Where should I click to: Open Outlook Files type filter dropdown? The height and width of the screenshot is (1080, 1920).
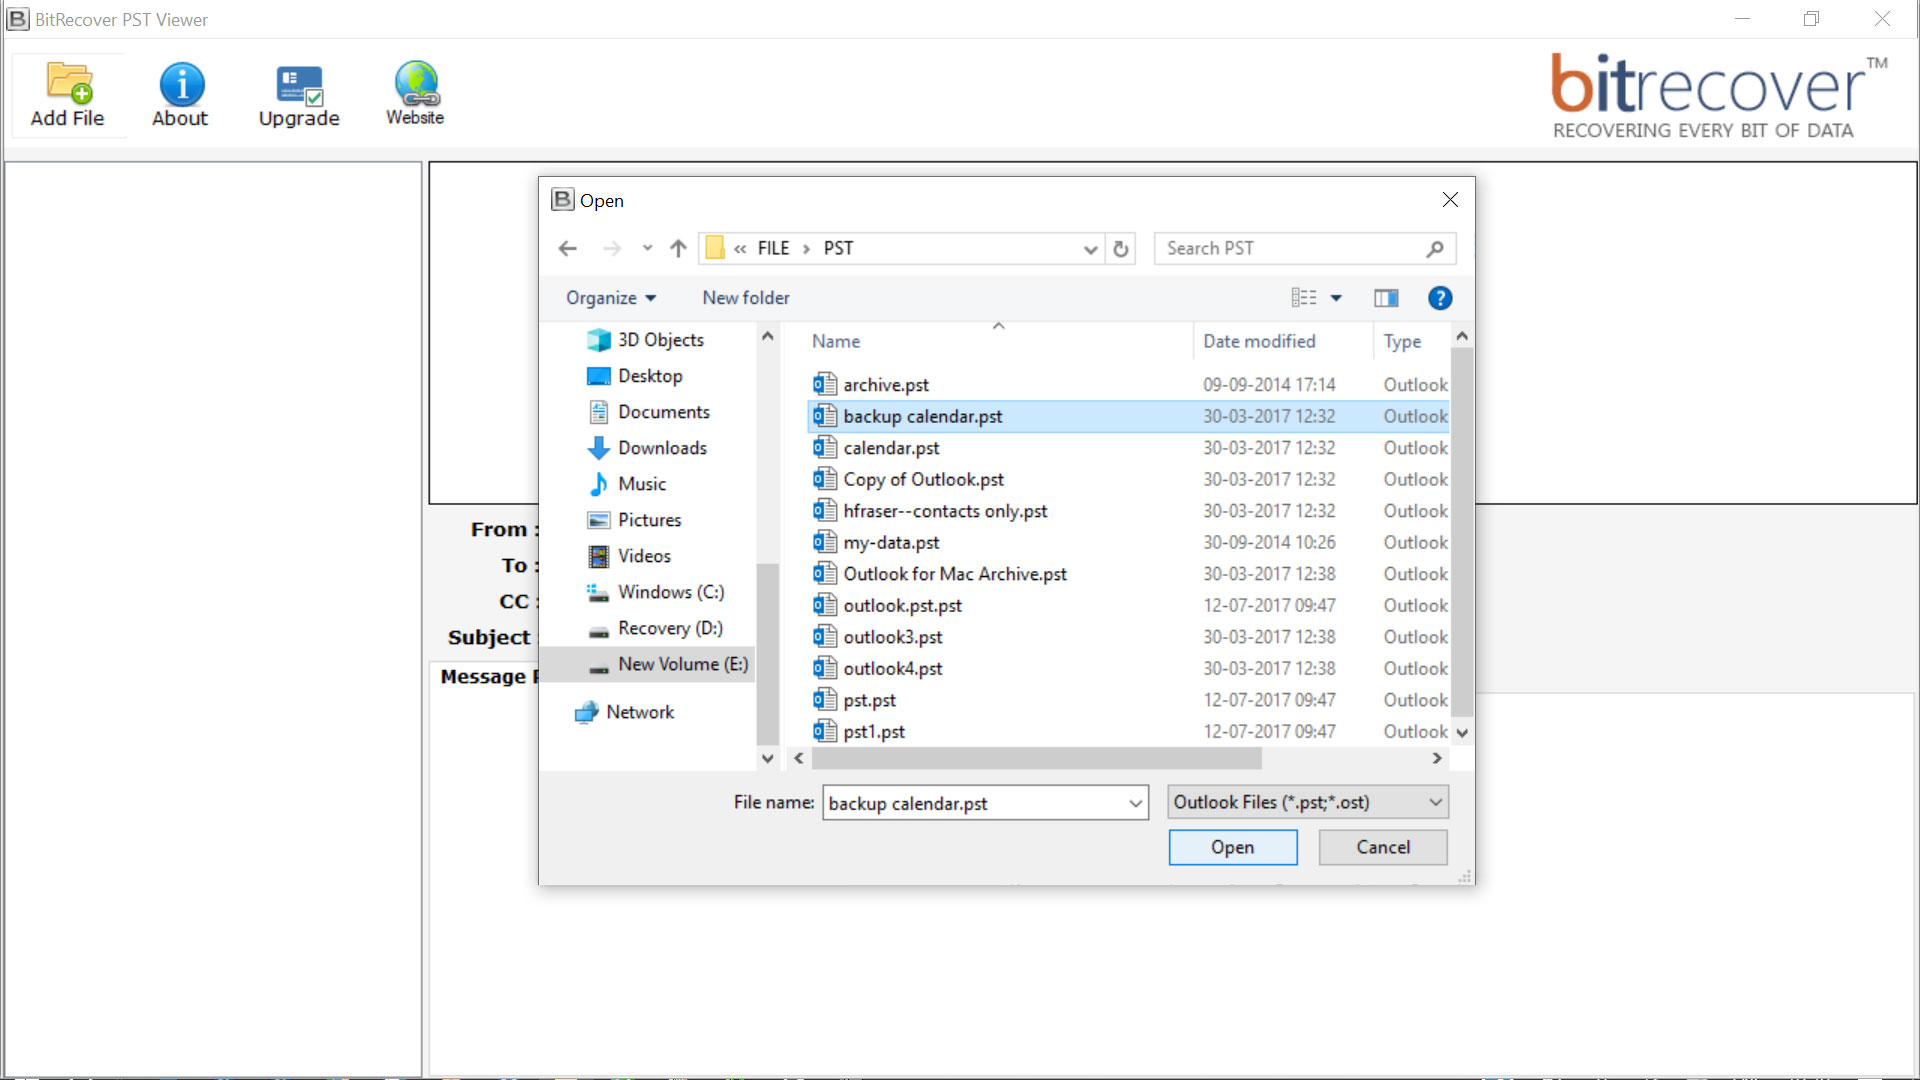point(1308,802)
